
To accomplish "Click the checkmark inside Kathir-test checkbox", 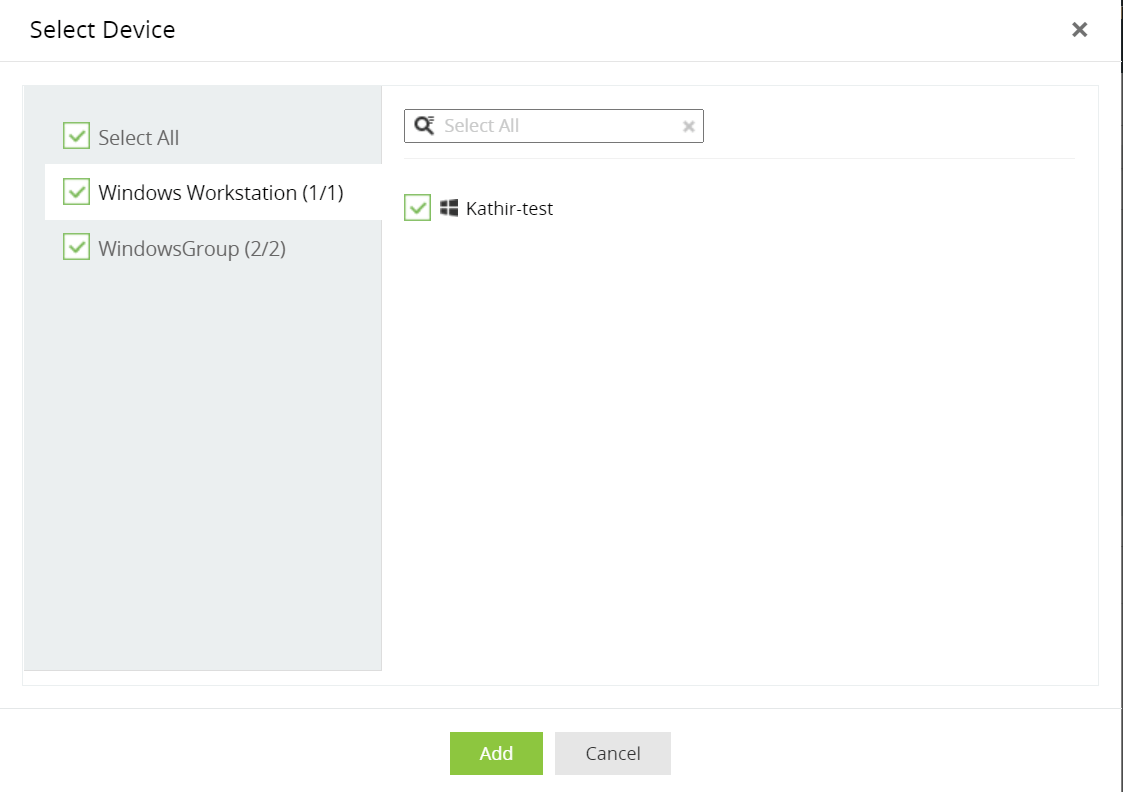I will pyautogui.click(x=417, y=208).
